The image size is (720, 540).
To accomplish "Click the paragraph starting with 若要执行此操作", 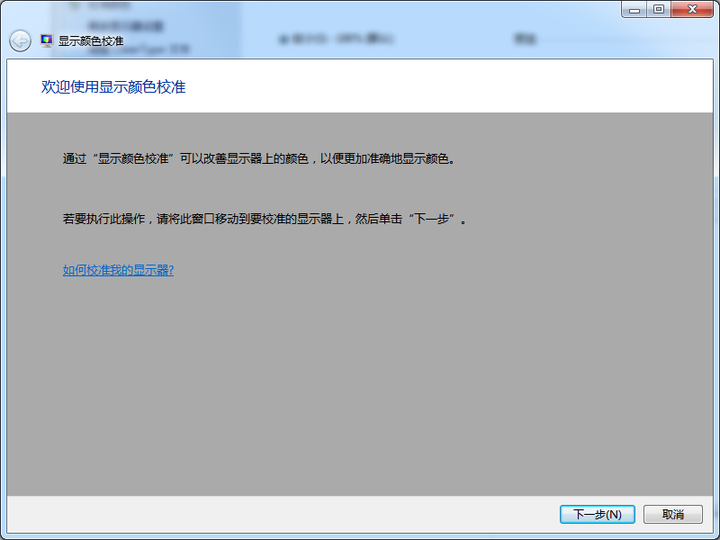I will [x=265, y=219].
